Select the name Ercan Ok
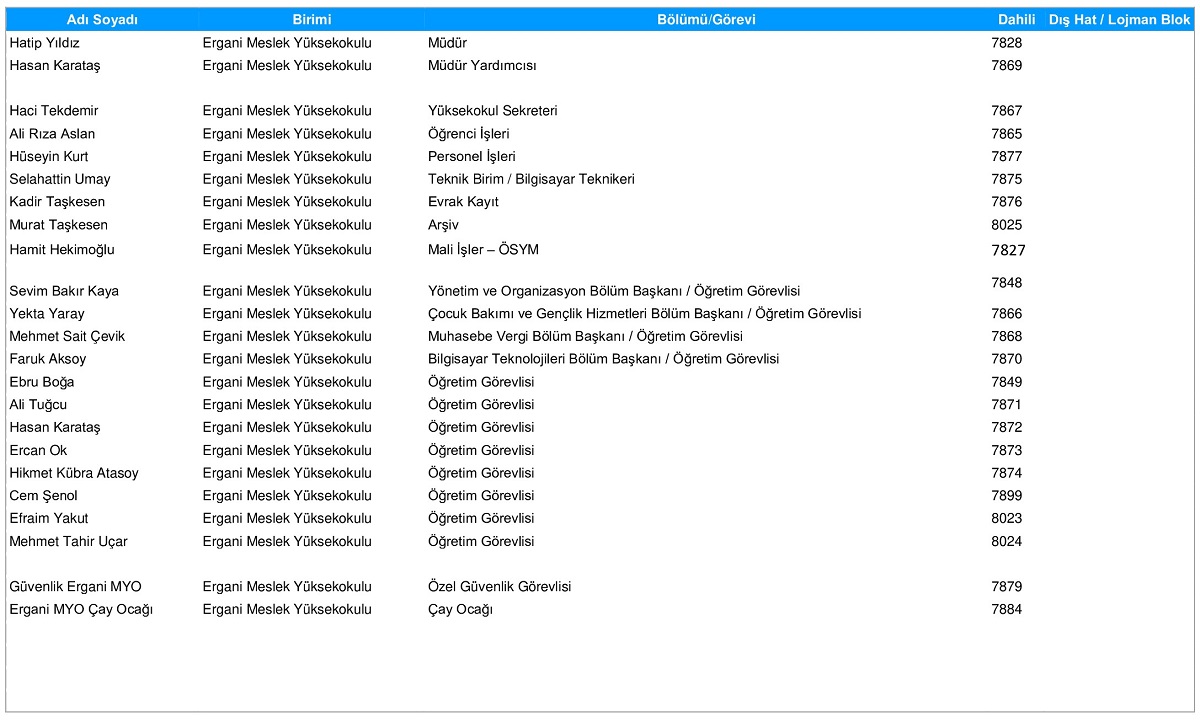The image size is (1200, 723). point(38,451)
